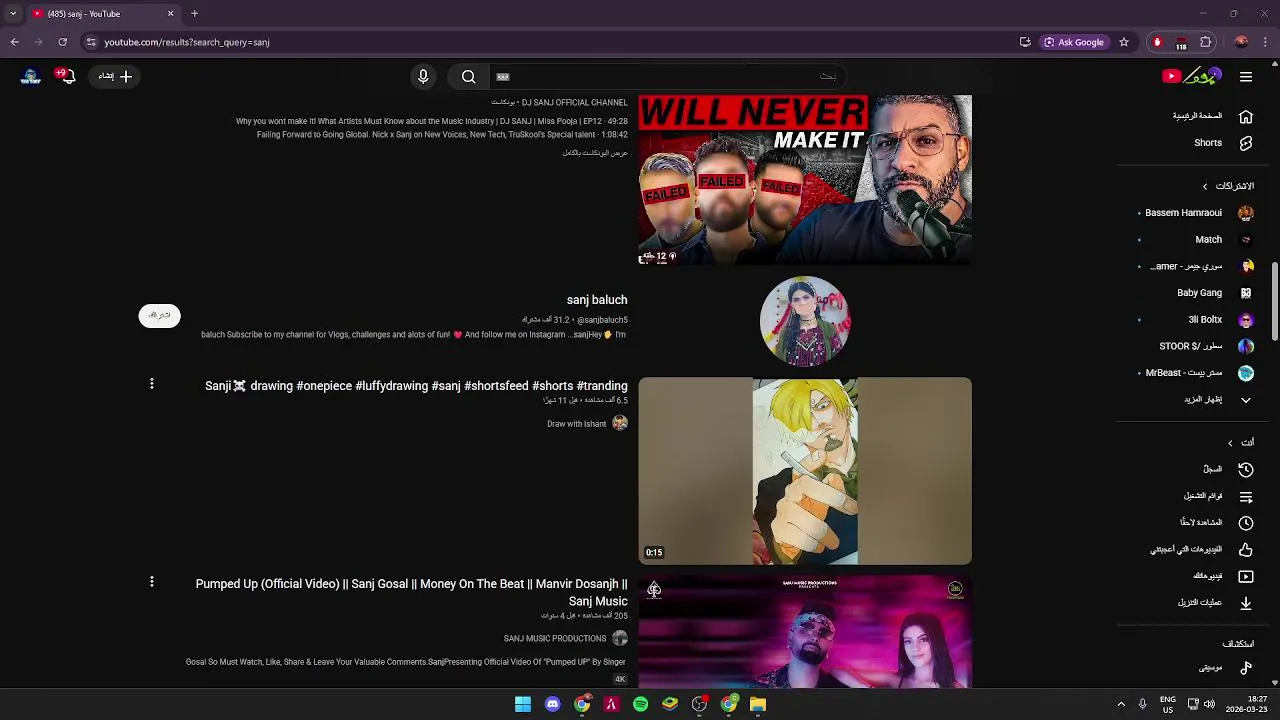Click the Create button
The width and height of the screenshot is (1280, 720).
(115, 76)
